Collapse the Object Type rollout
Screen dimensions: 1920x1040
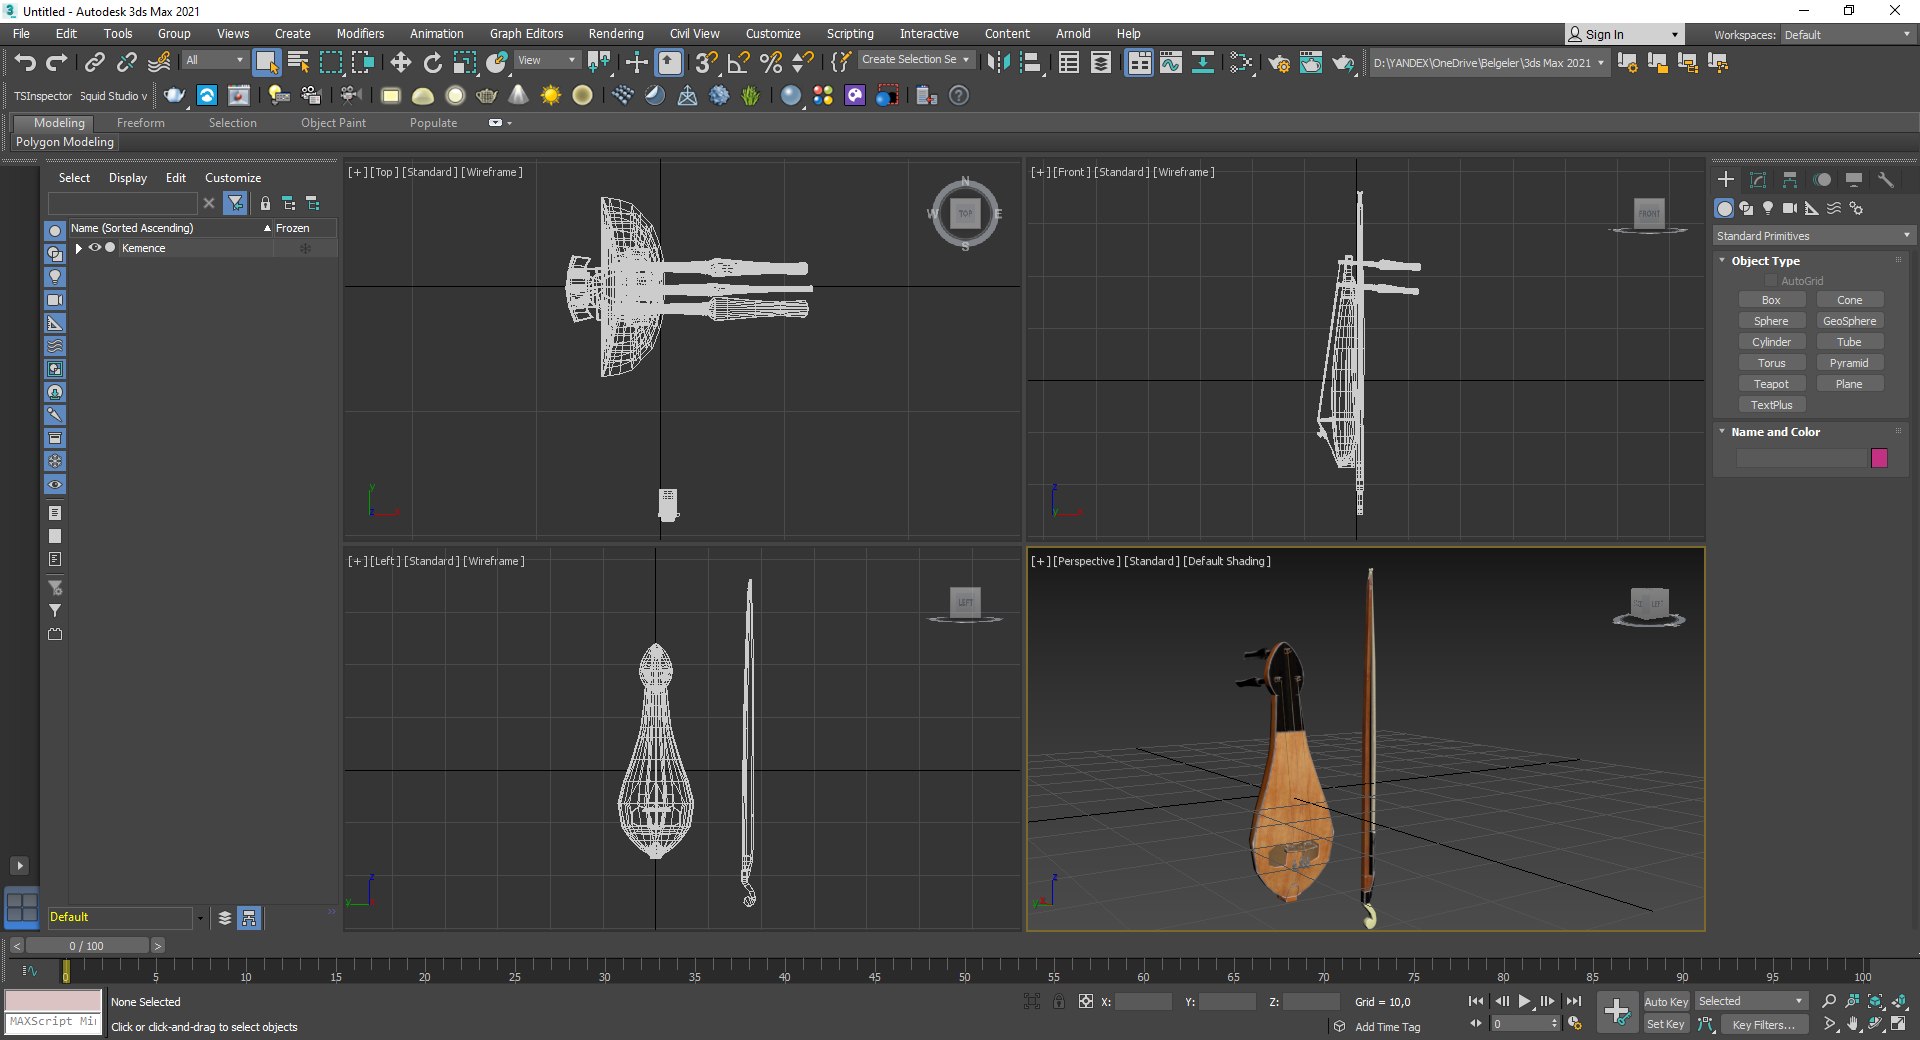[1722, 261]
